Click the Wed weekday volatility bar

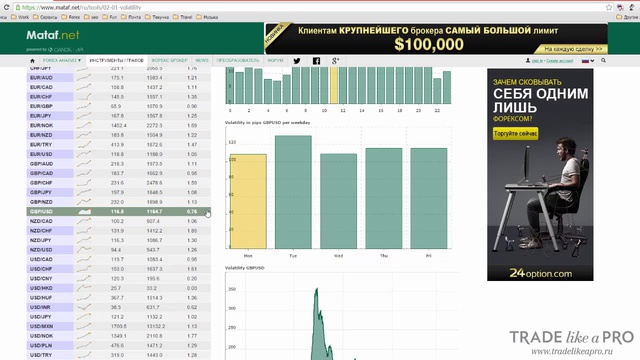point(338,201)
